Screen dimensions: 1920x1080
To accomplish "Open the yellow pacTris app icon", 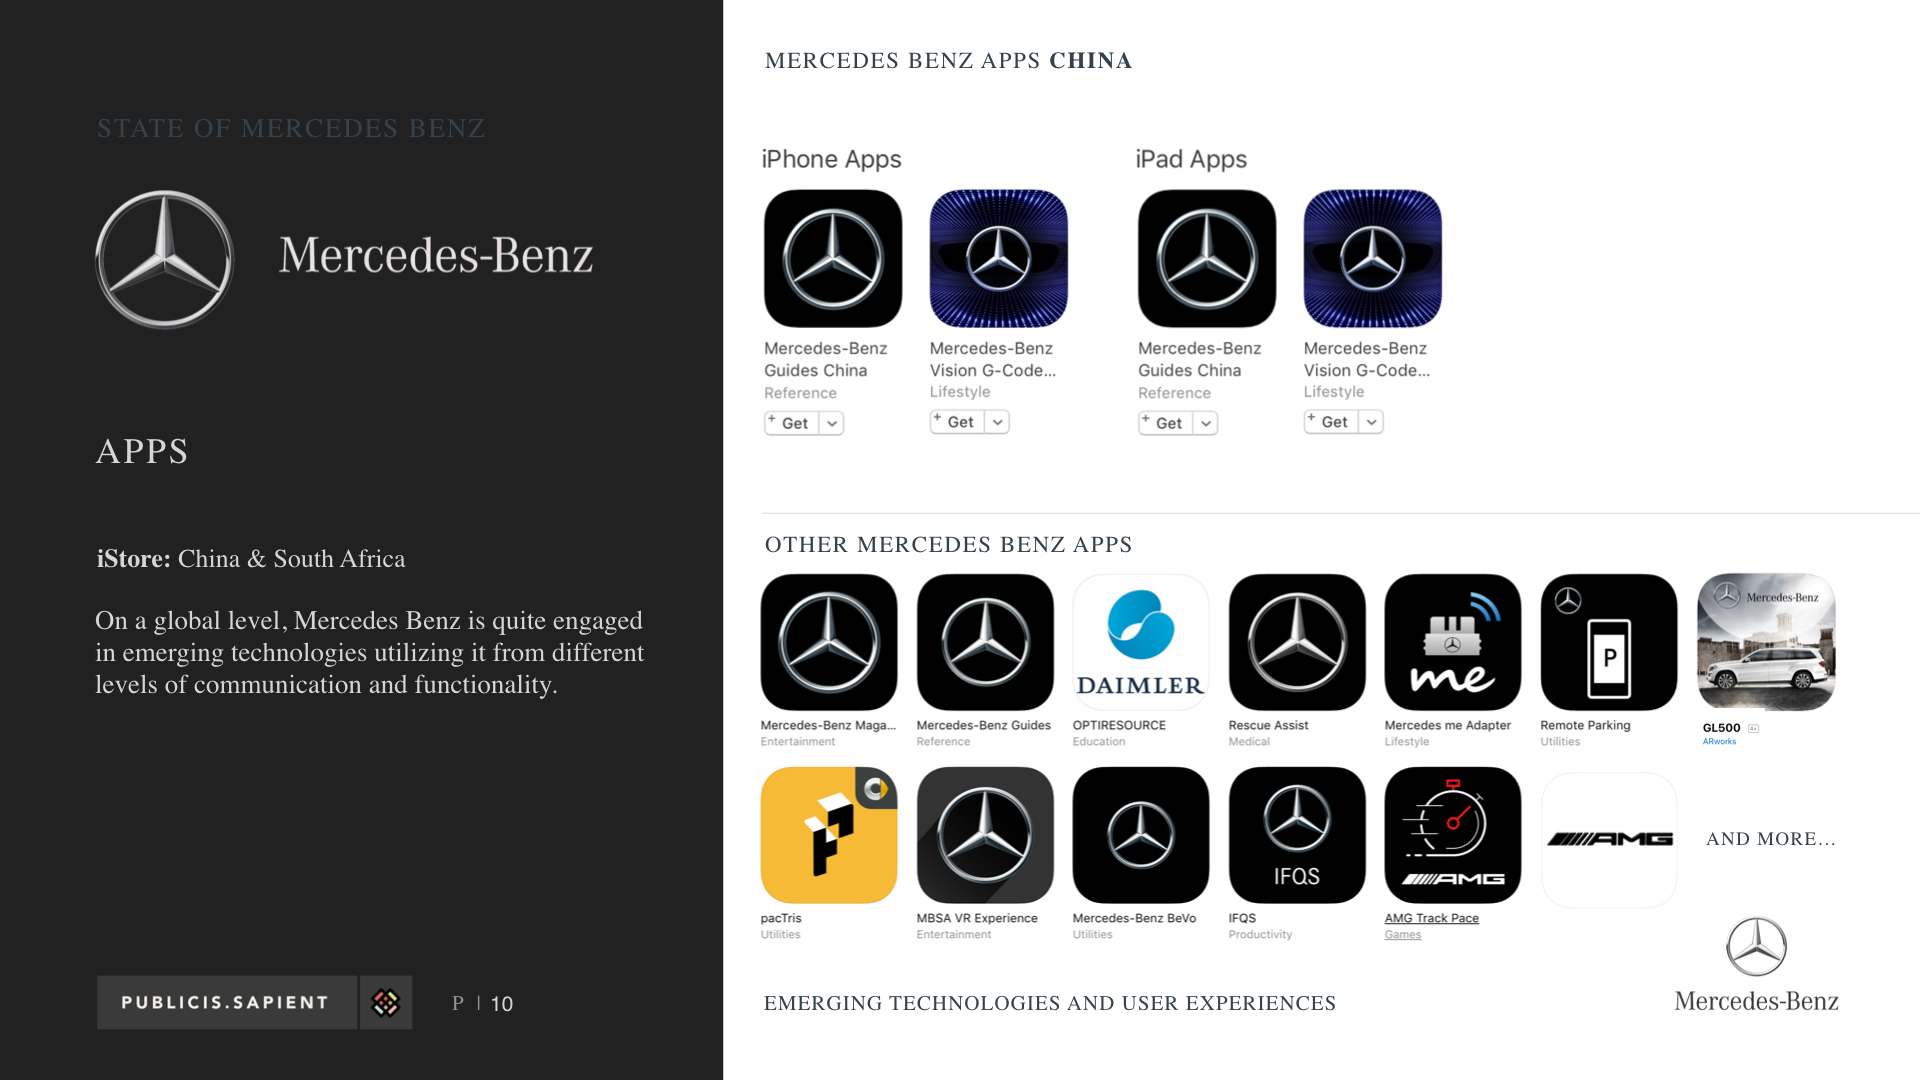I will (829, 835).
